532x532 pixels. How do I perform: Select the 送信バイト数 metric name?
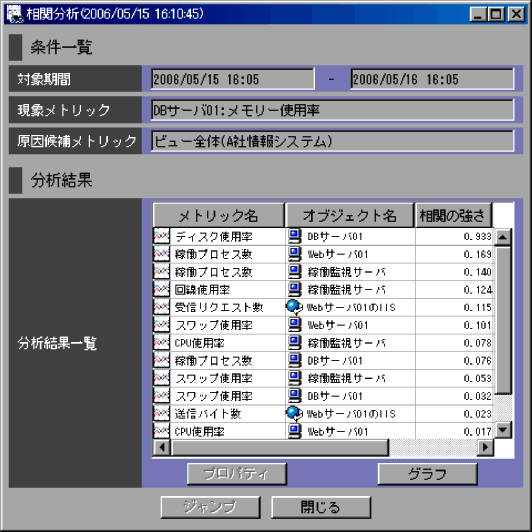(x=208, y=414)
